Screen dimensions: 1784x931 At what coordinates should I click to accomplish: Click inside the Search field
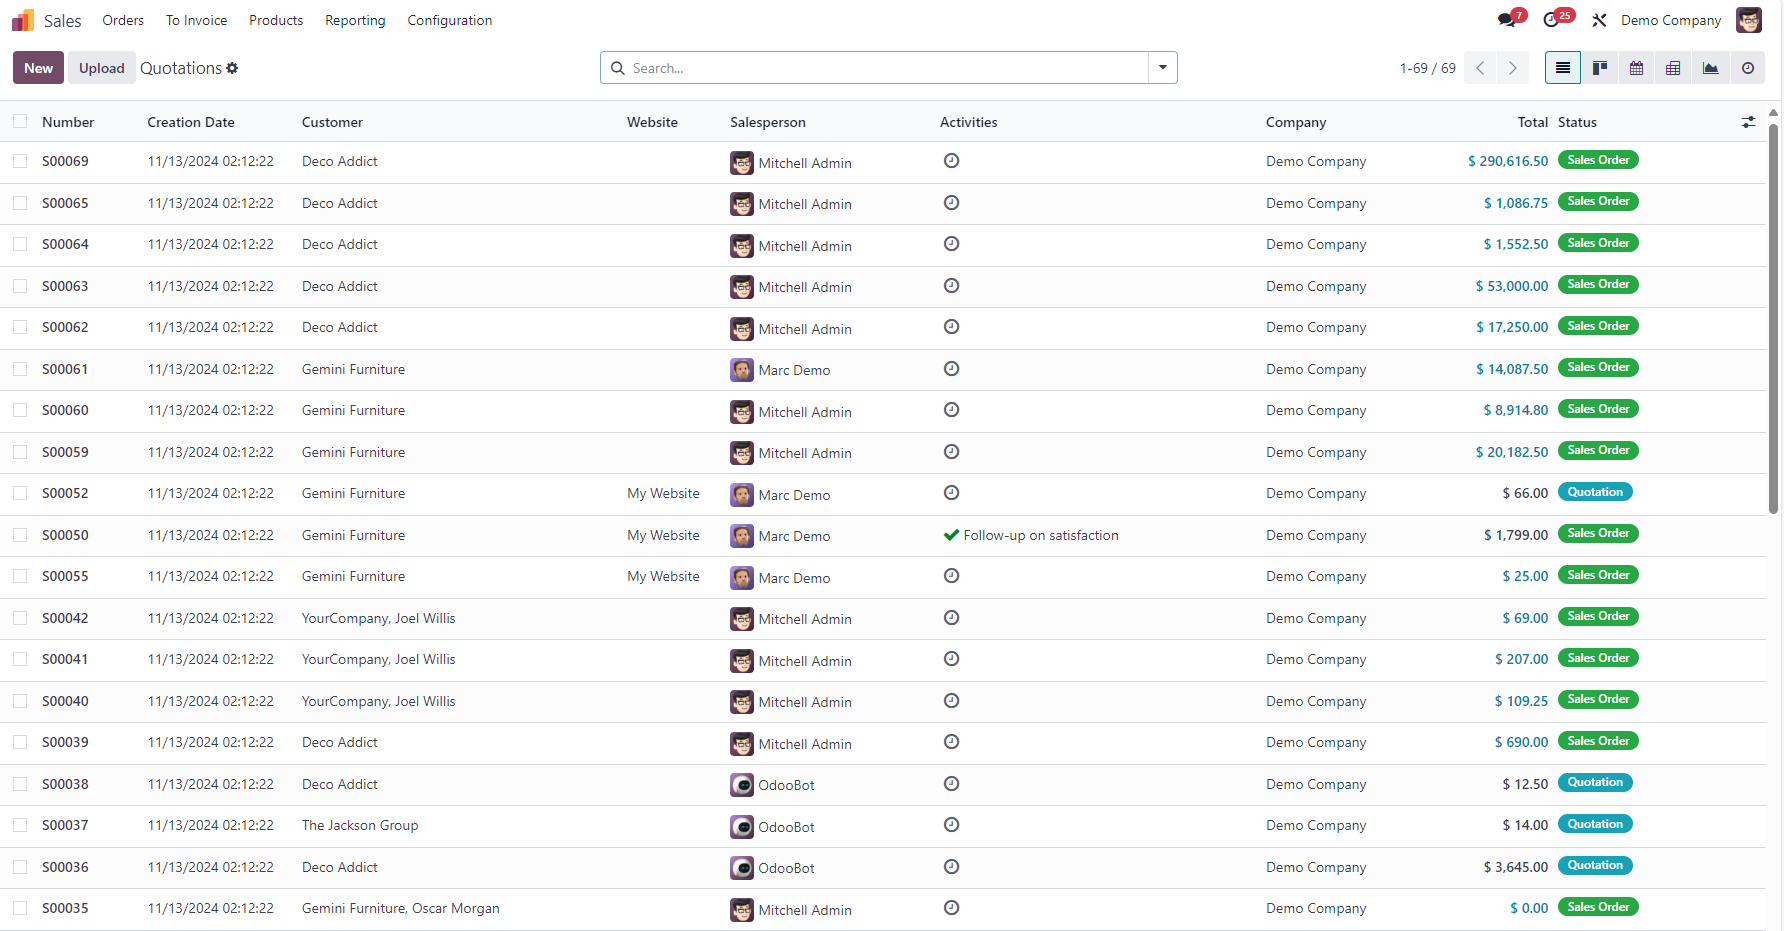point(888,68)
